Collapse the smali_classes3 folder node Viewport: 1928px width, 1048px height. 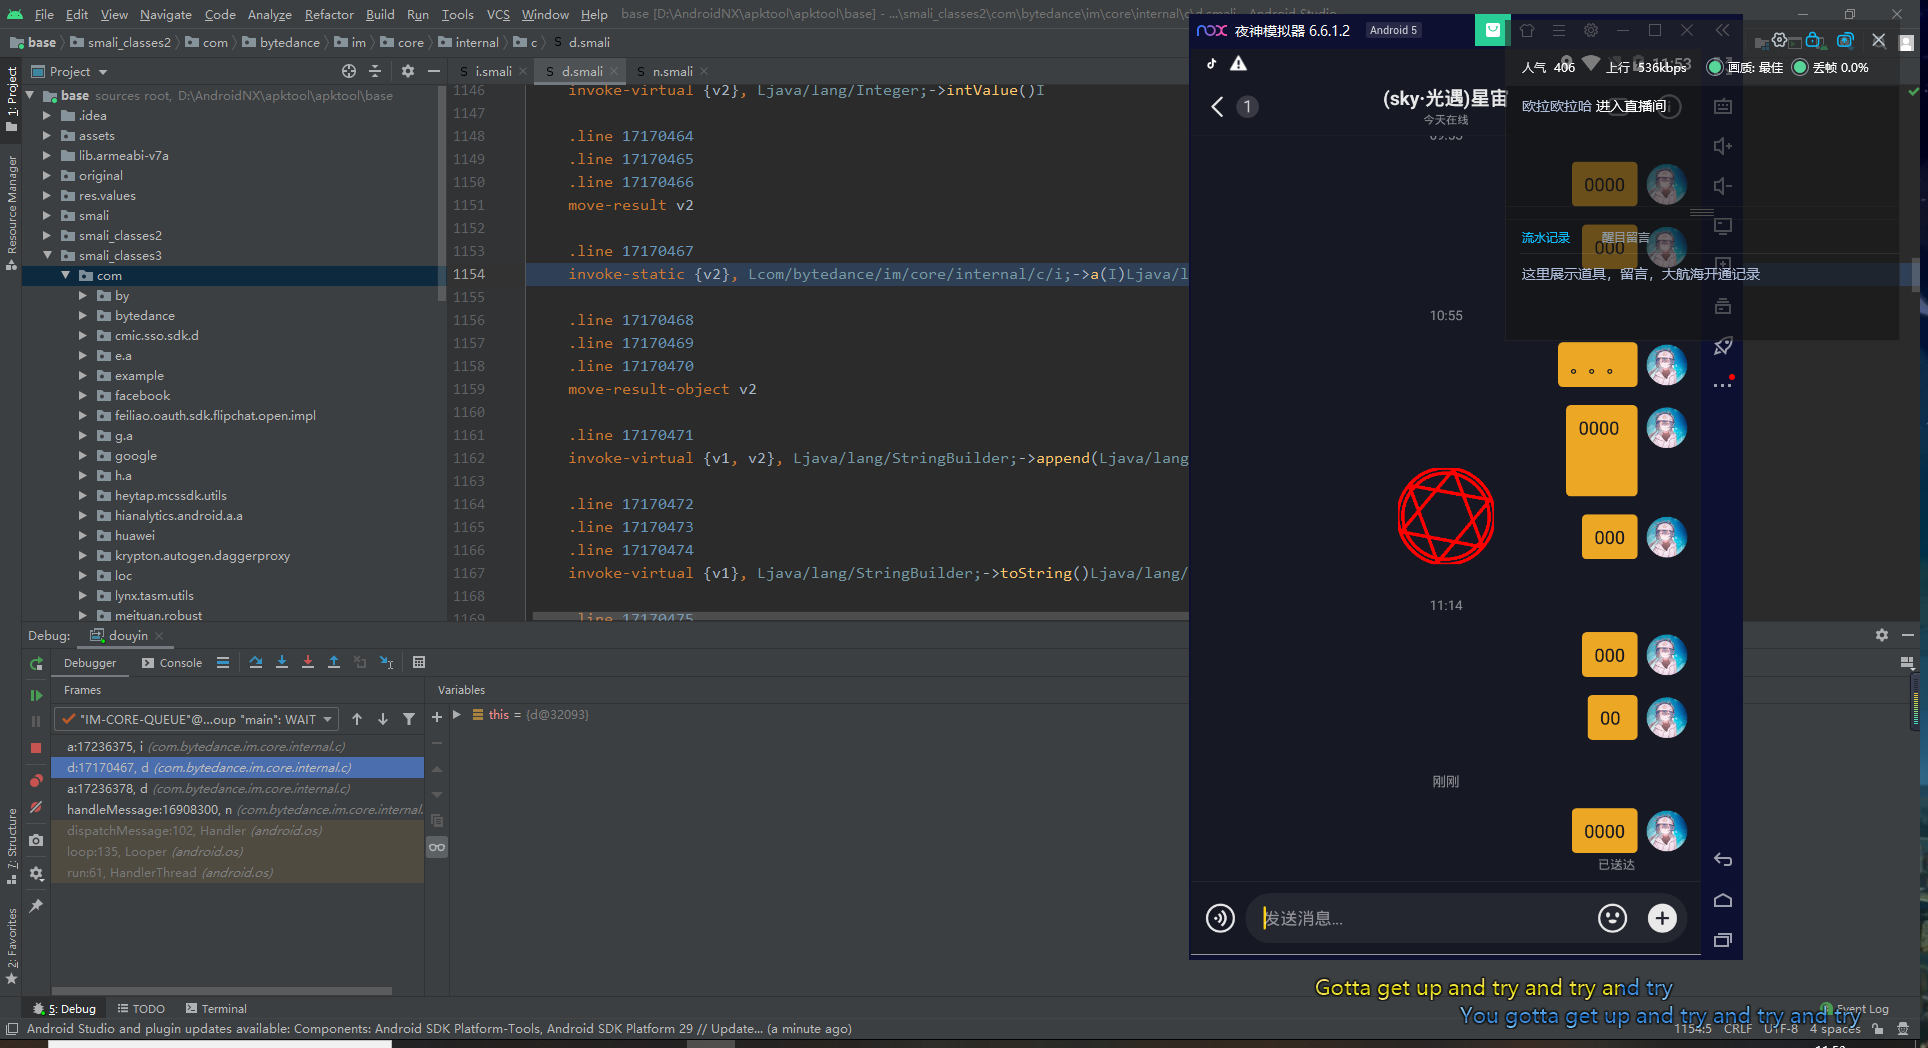47,256
